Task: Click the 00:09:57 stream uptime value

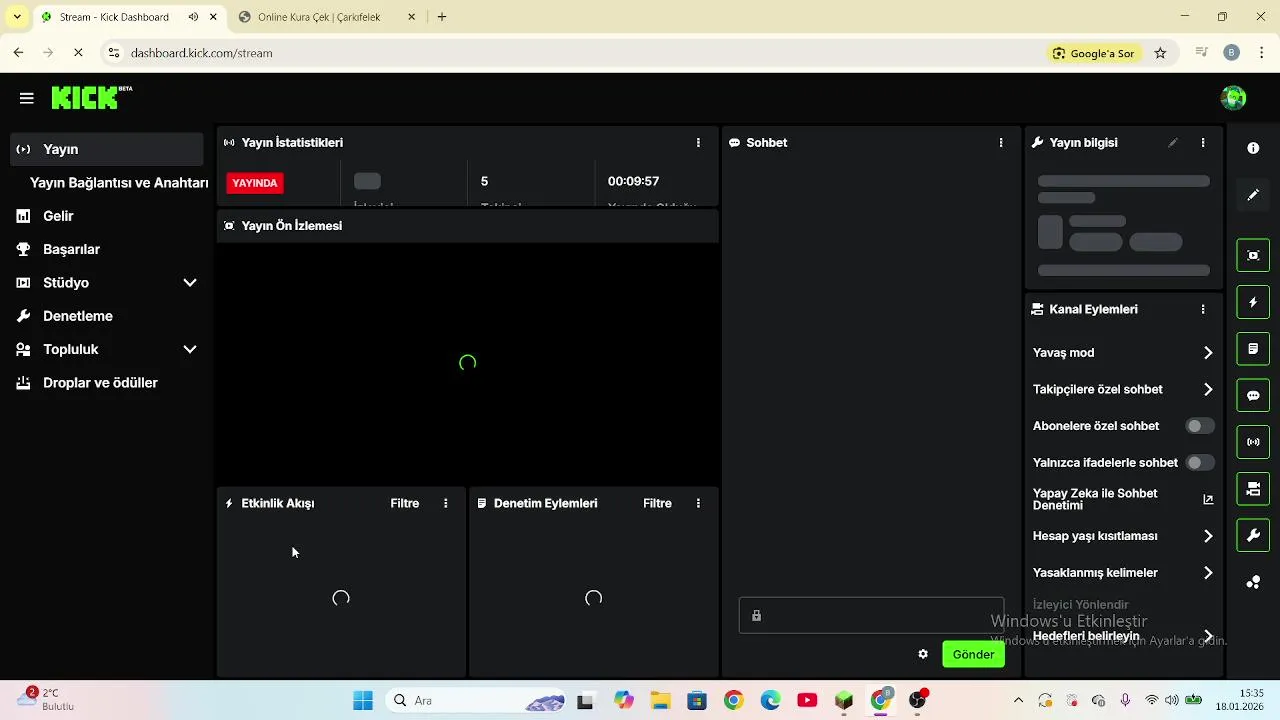Action: point(633,182)
